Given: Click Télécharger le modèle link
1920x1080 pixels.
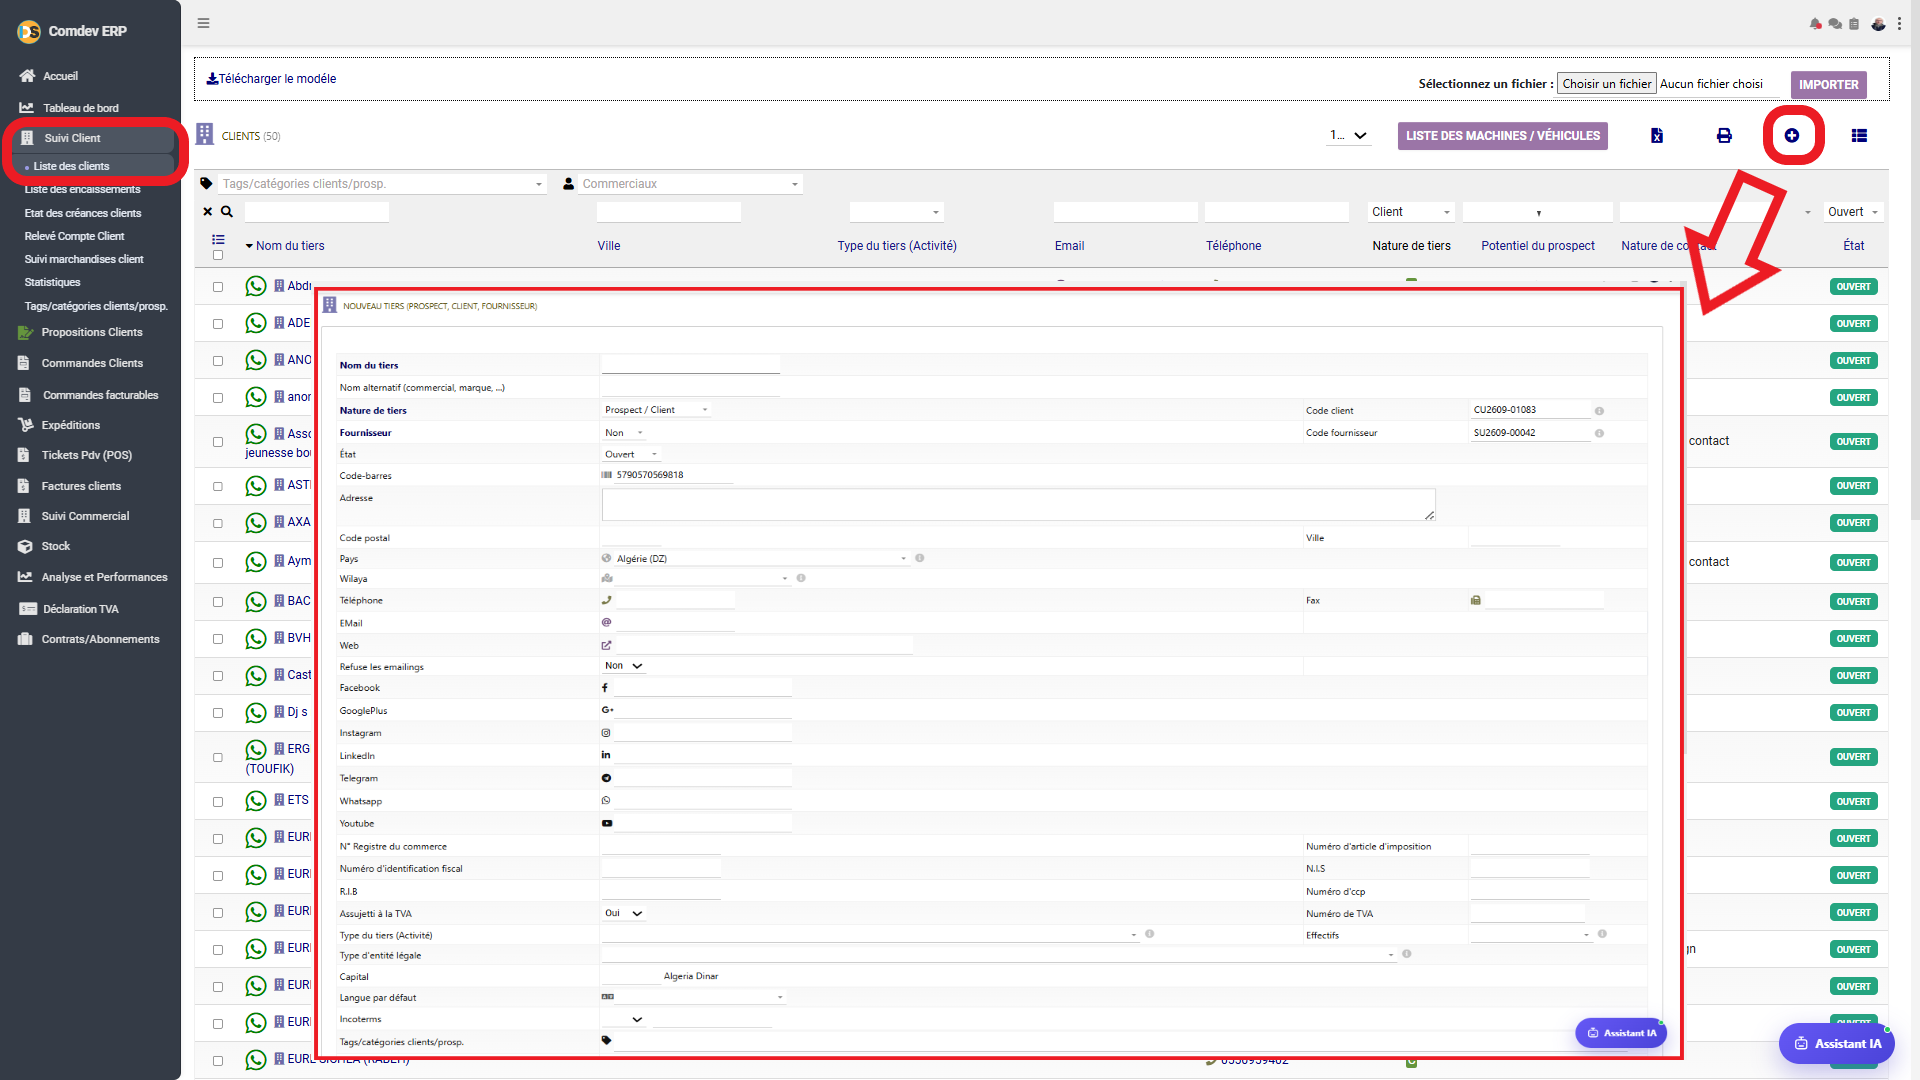Looking at the screenshot, I should (x=271, y=79).
